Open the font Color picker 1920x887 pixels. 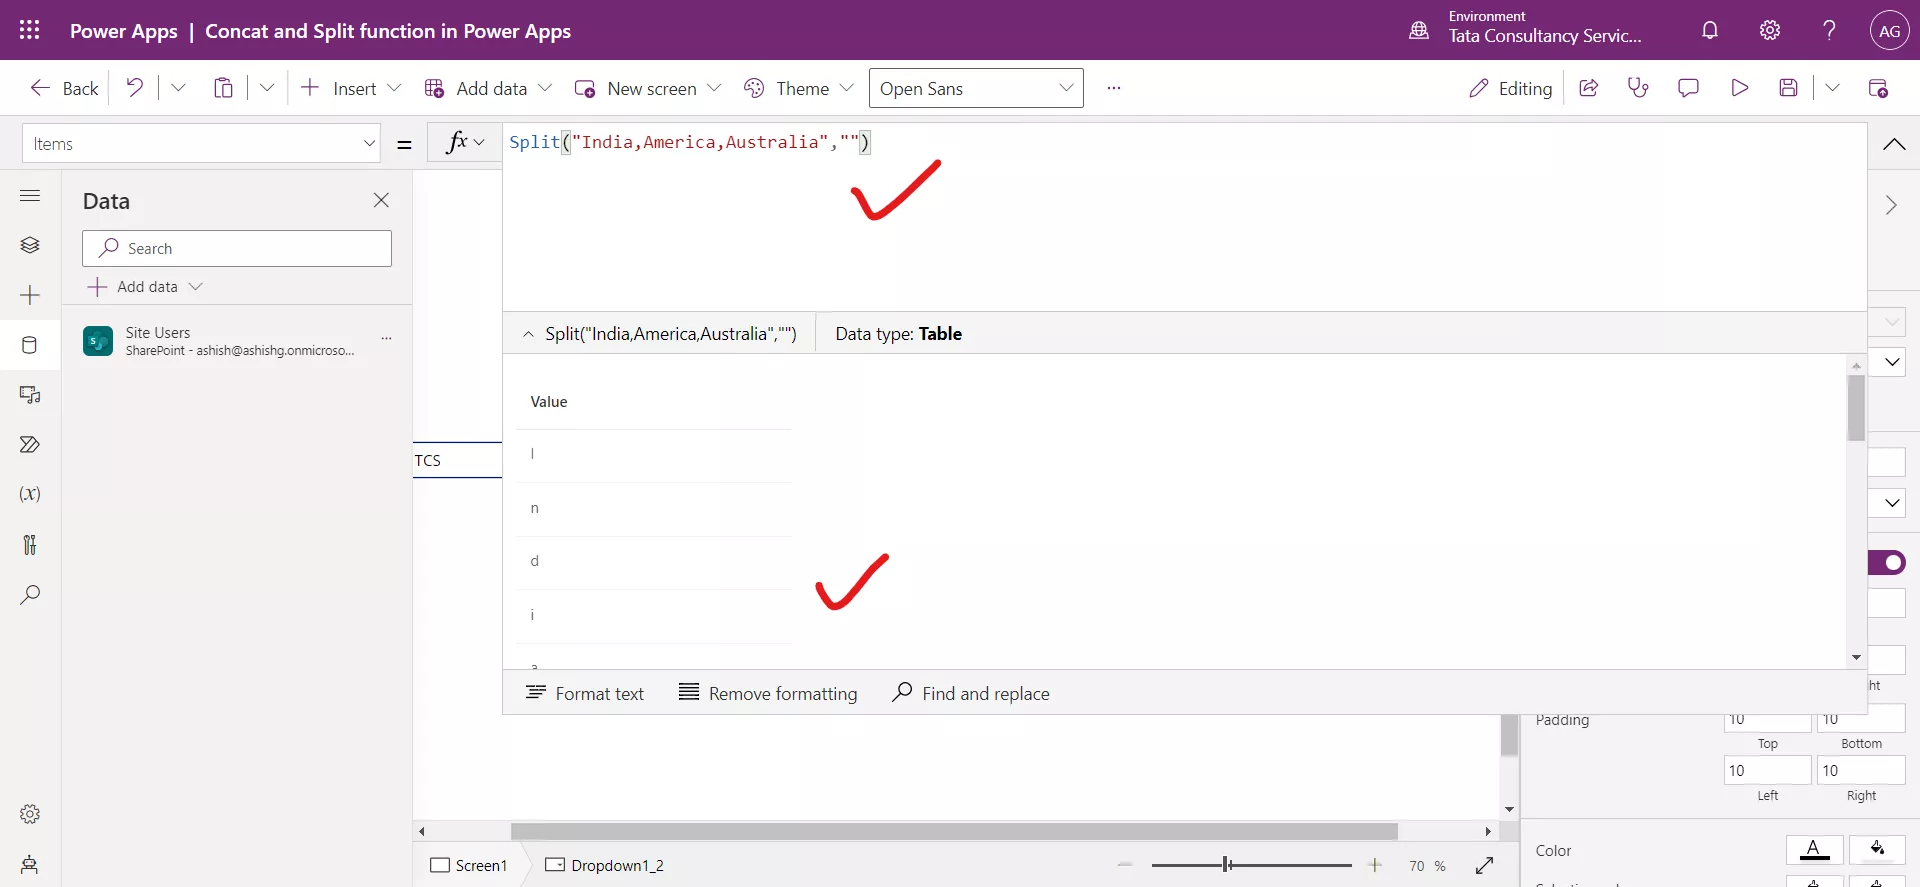pos(1814,850)
